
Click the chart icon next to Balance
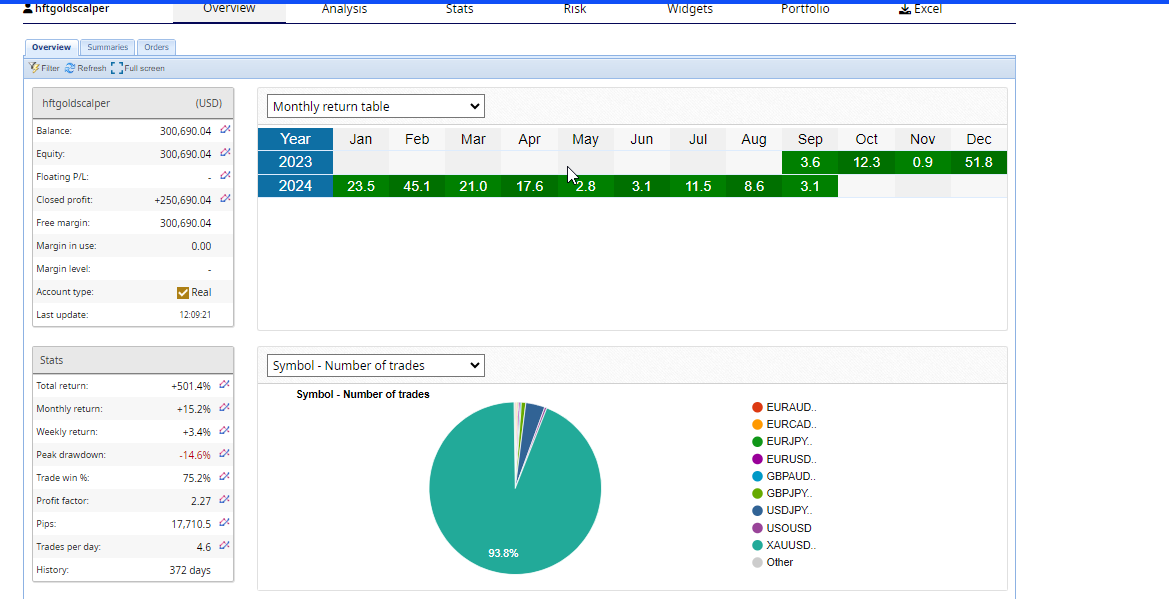point(225,130)
